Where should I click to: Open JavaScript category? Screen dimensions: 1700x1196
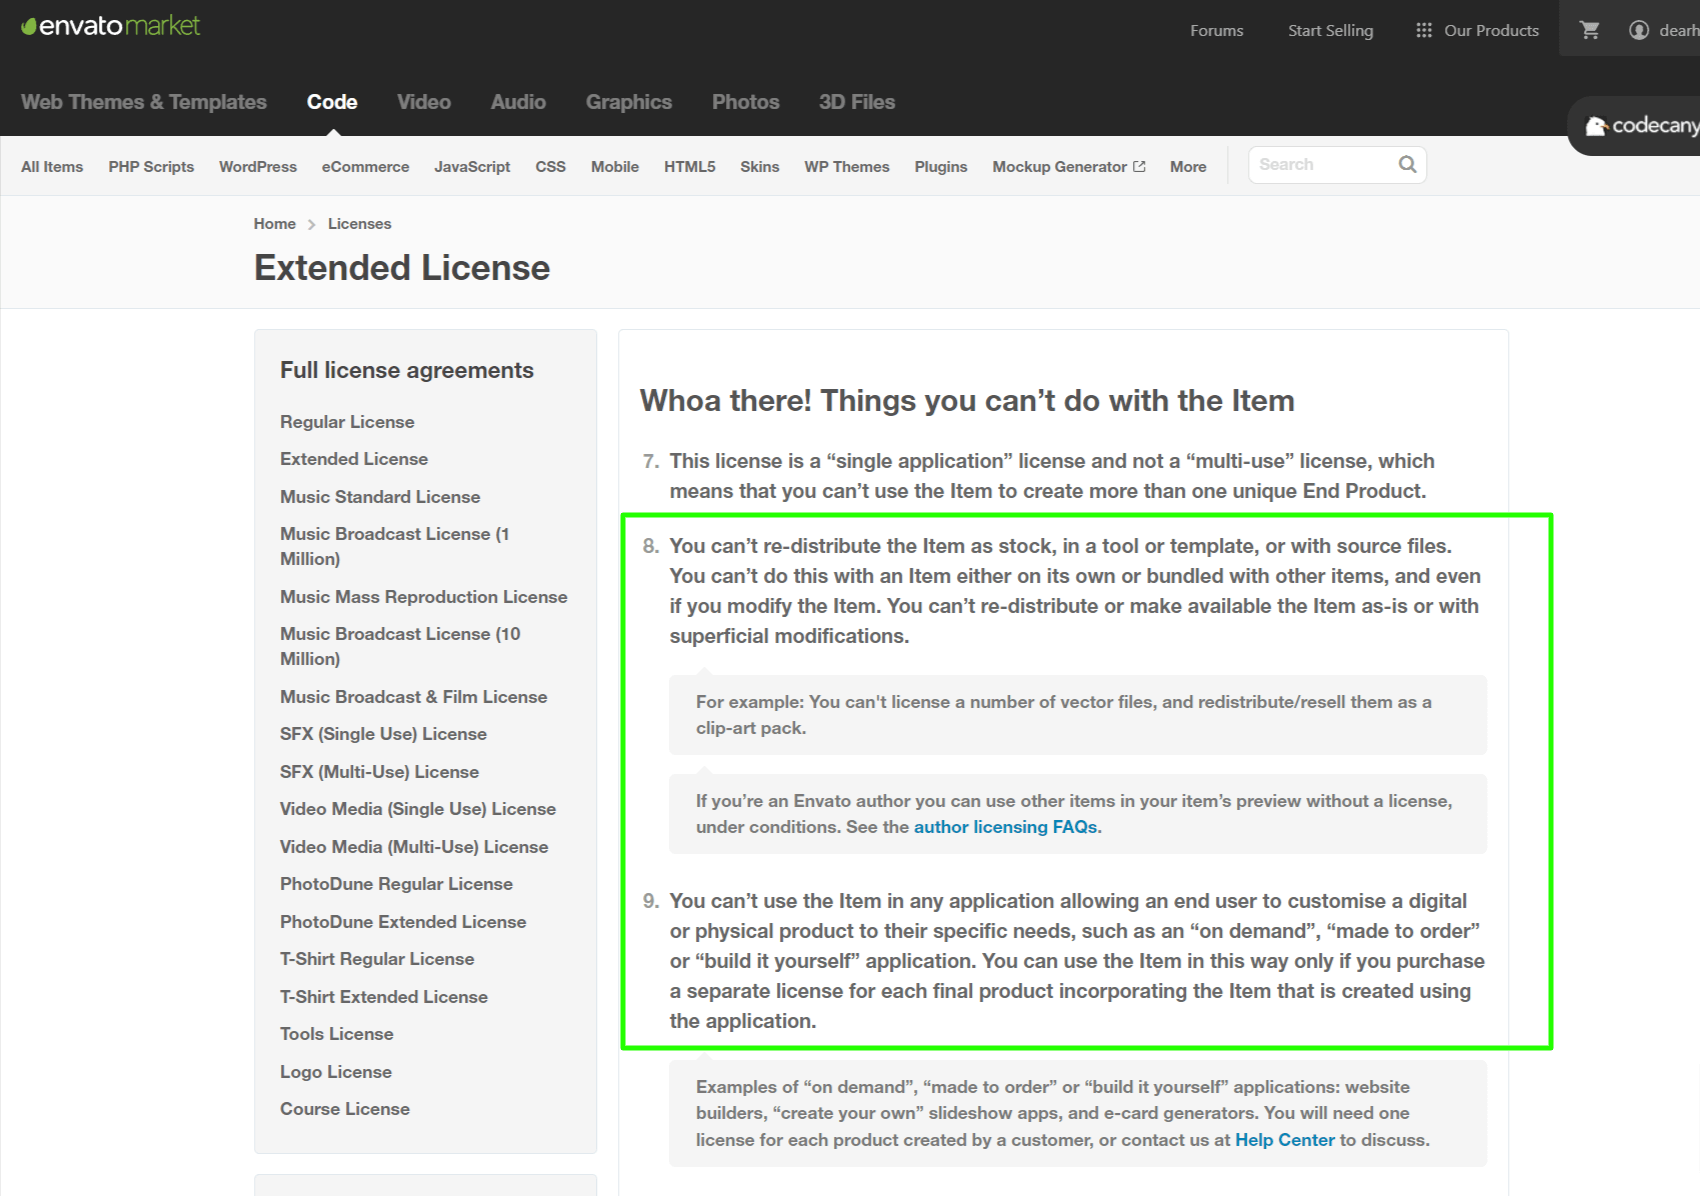(x=472, y=167)
